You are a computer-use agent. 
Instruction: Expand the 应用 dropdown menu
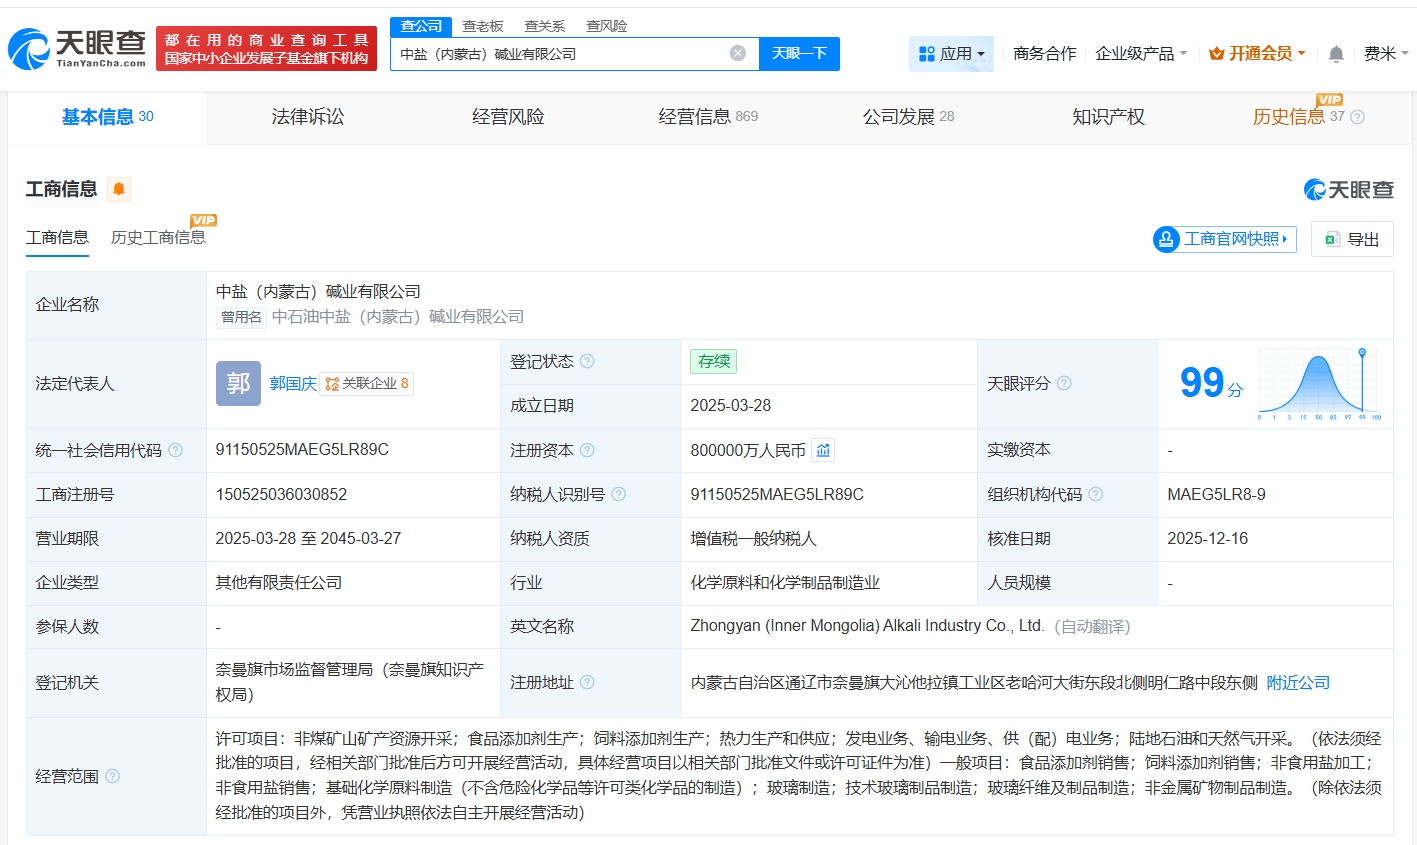[x=951, y=54]
